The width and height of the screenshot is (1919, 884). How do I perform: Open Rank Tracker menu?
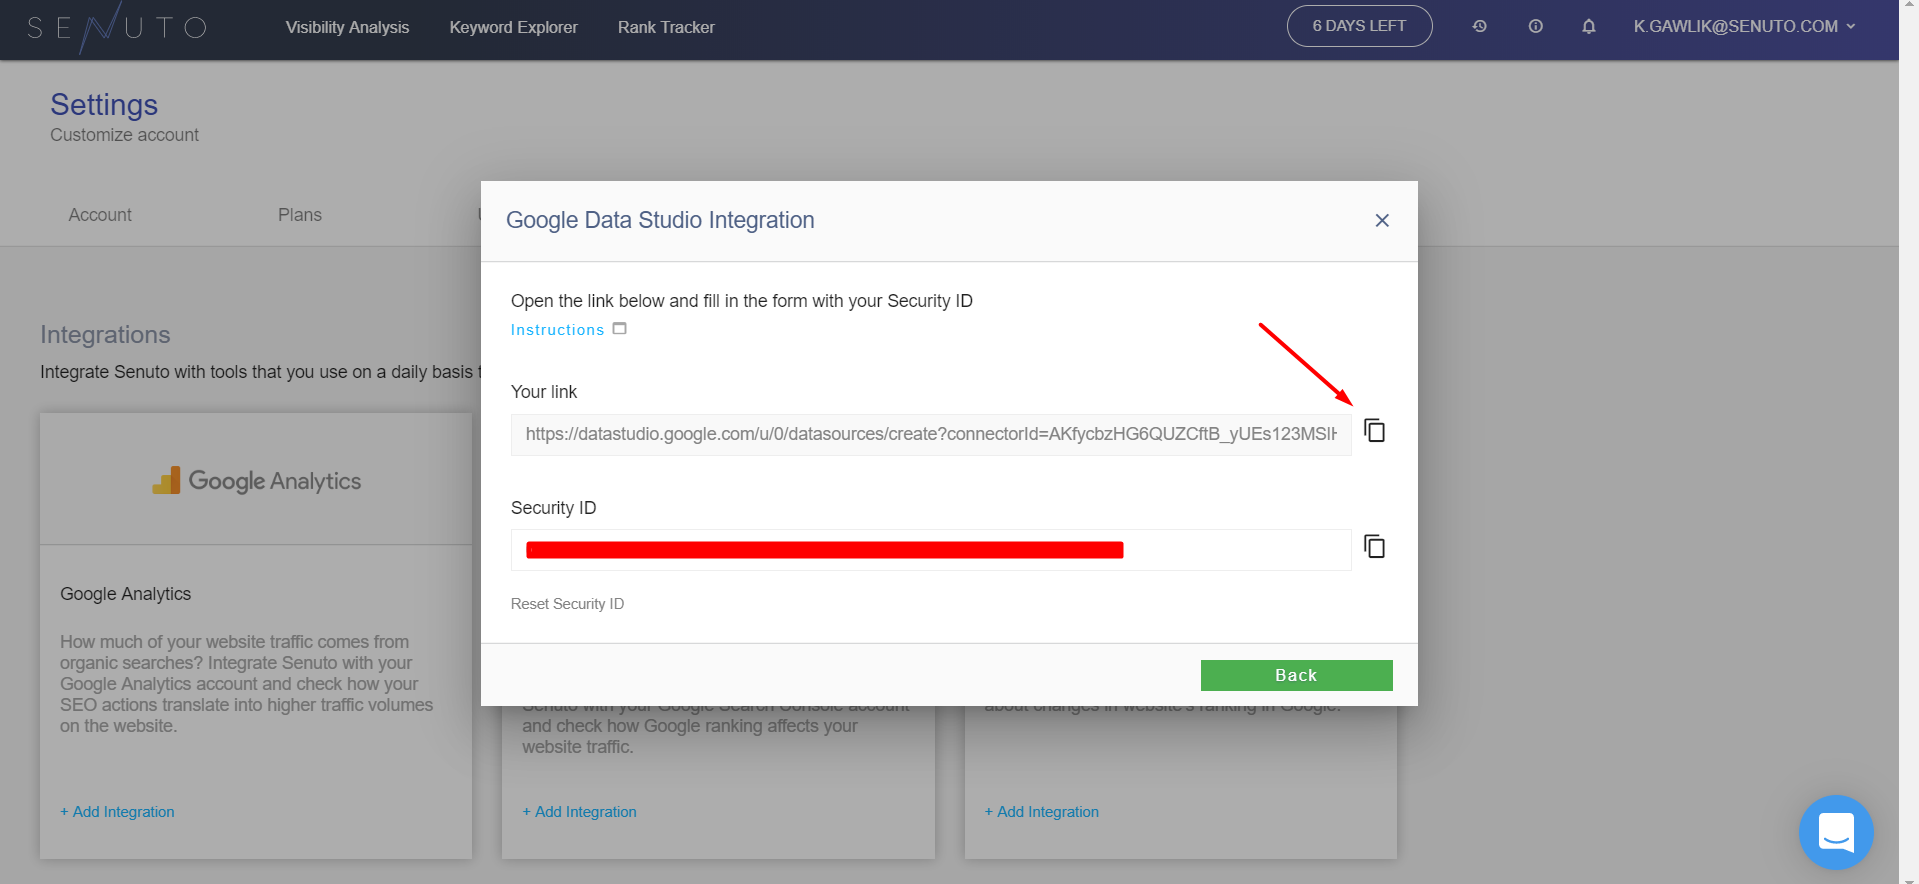pyautogui.click(x=666, y=27)
